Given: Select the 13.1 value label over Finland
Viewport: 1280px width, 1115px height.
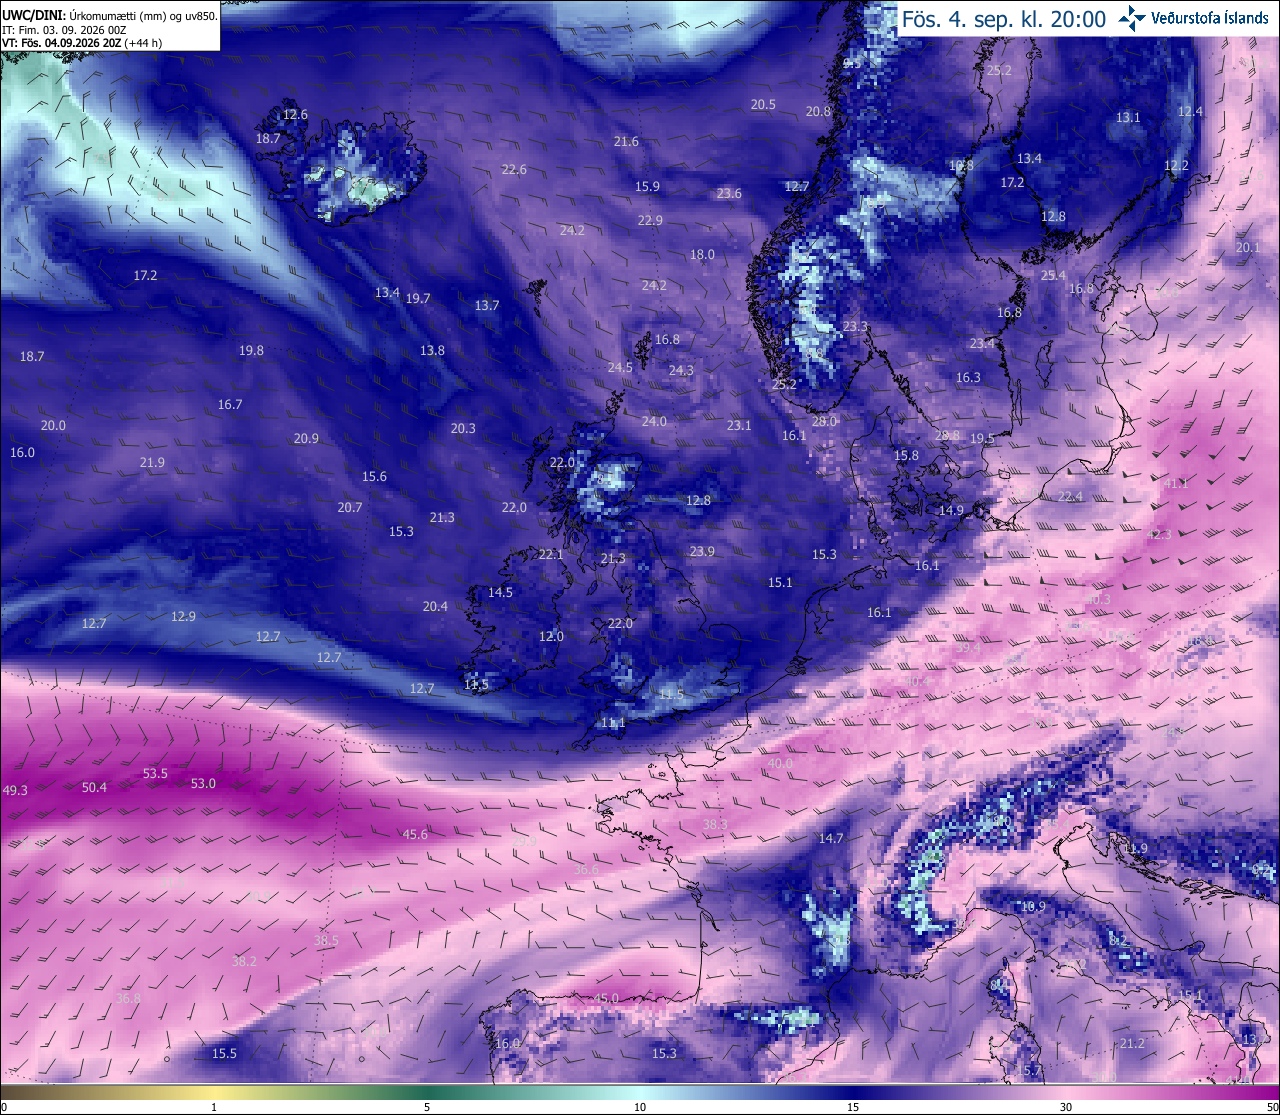Looking at the screenshot, I should pyautogui.click(x=1128, y=117).
